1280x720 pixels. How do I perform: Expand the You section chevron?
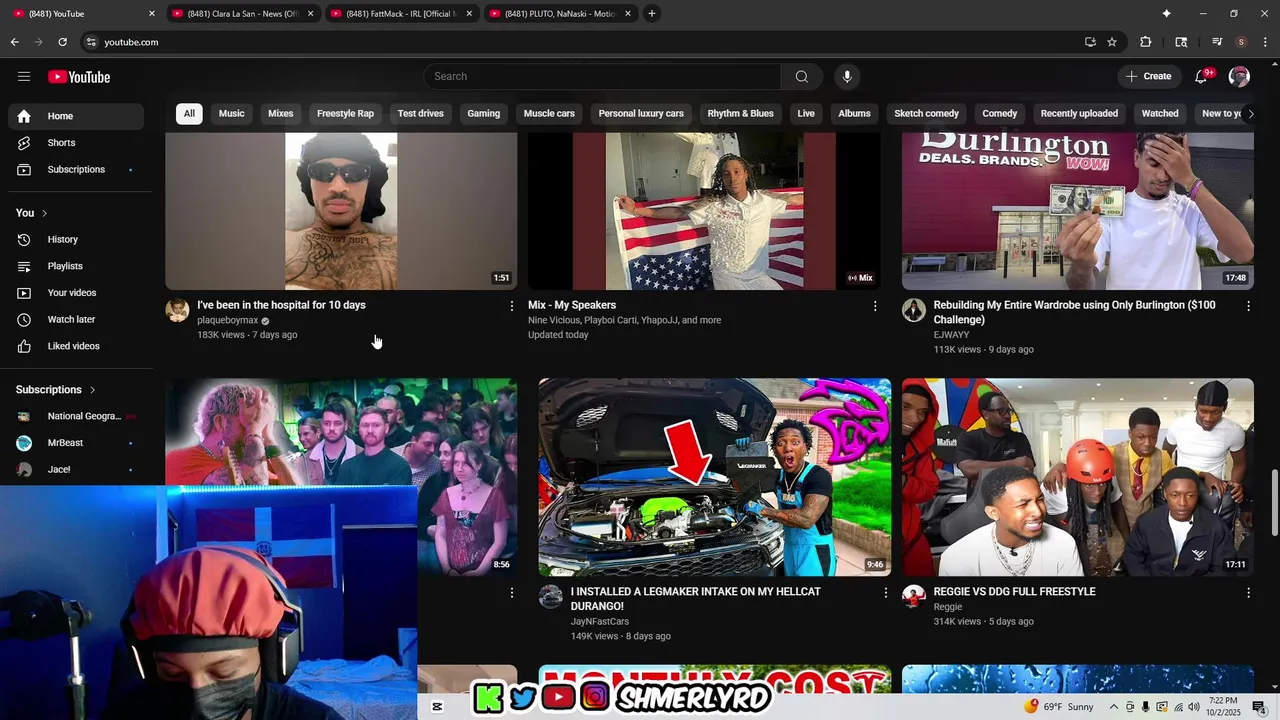[44, 213]
